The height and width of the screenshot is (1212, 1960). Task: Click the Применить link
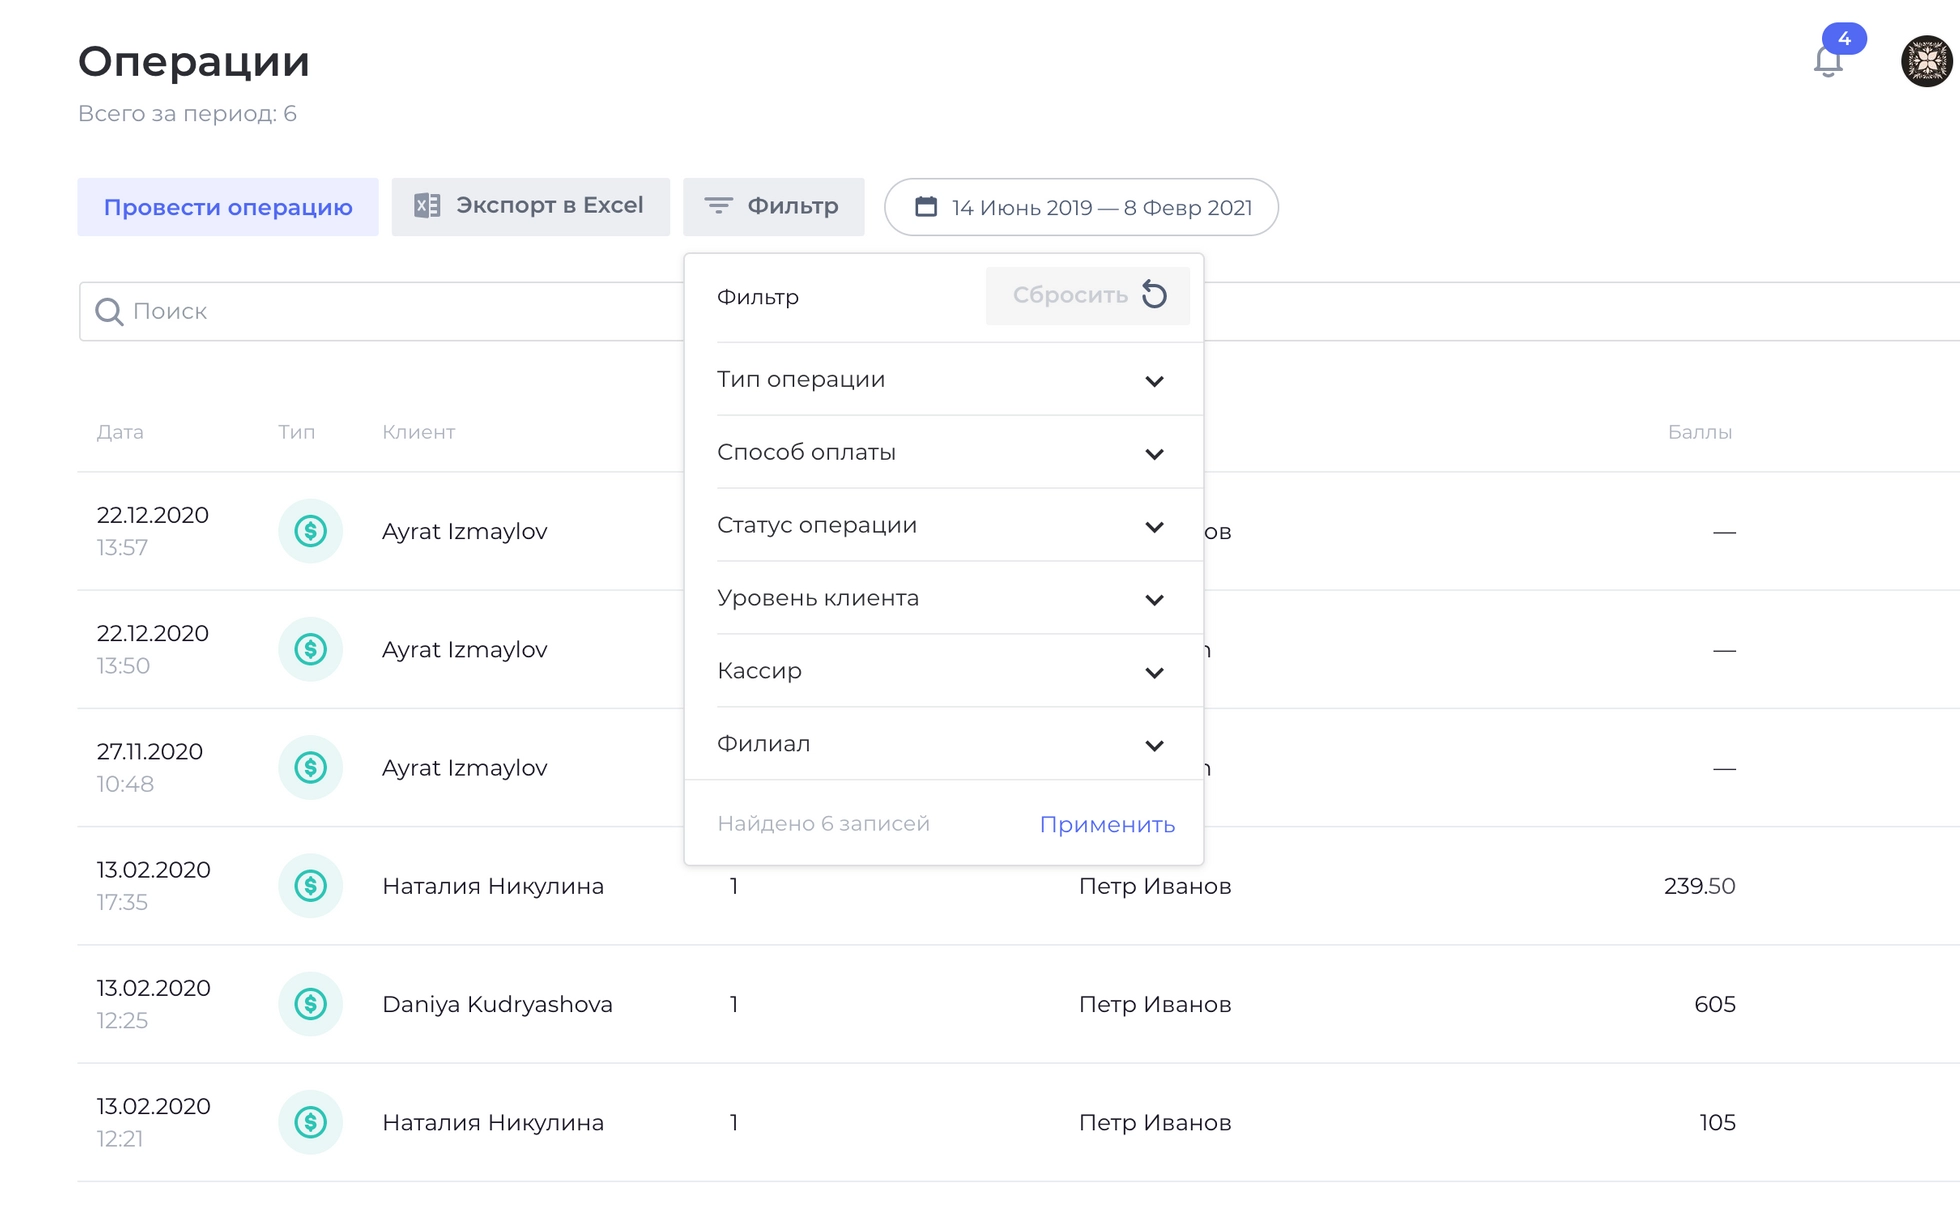click(1107, 824)
